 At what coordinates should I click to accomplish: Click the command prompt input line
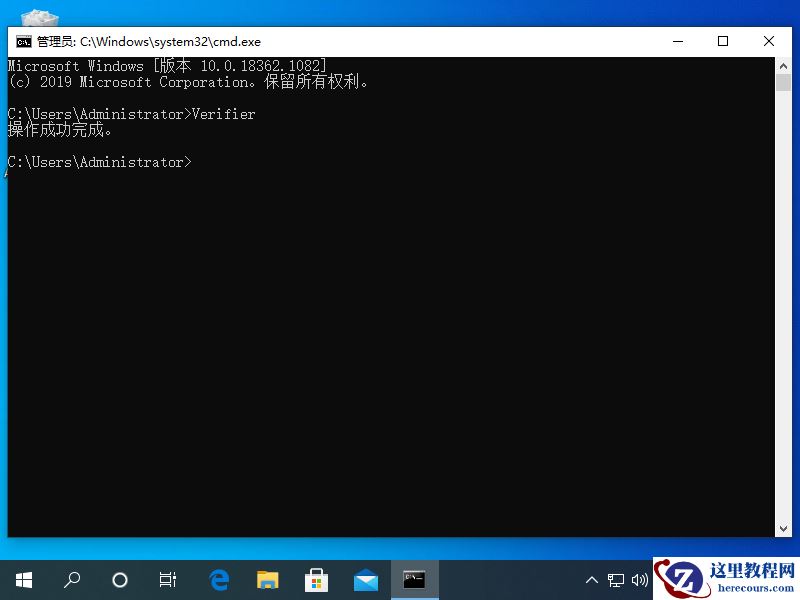pos(200,162)
